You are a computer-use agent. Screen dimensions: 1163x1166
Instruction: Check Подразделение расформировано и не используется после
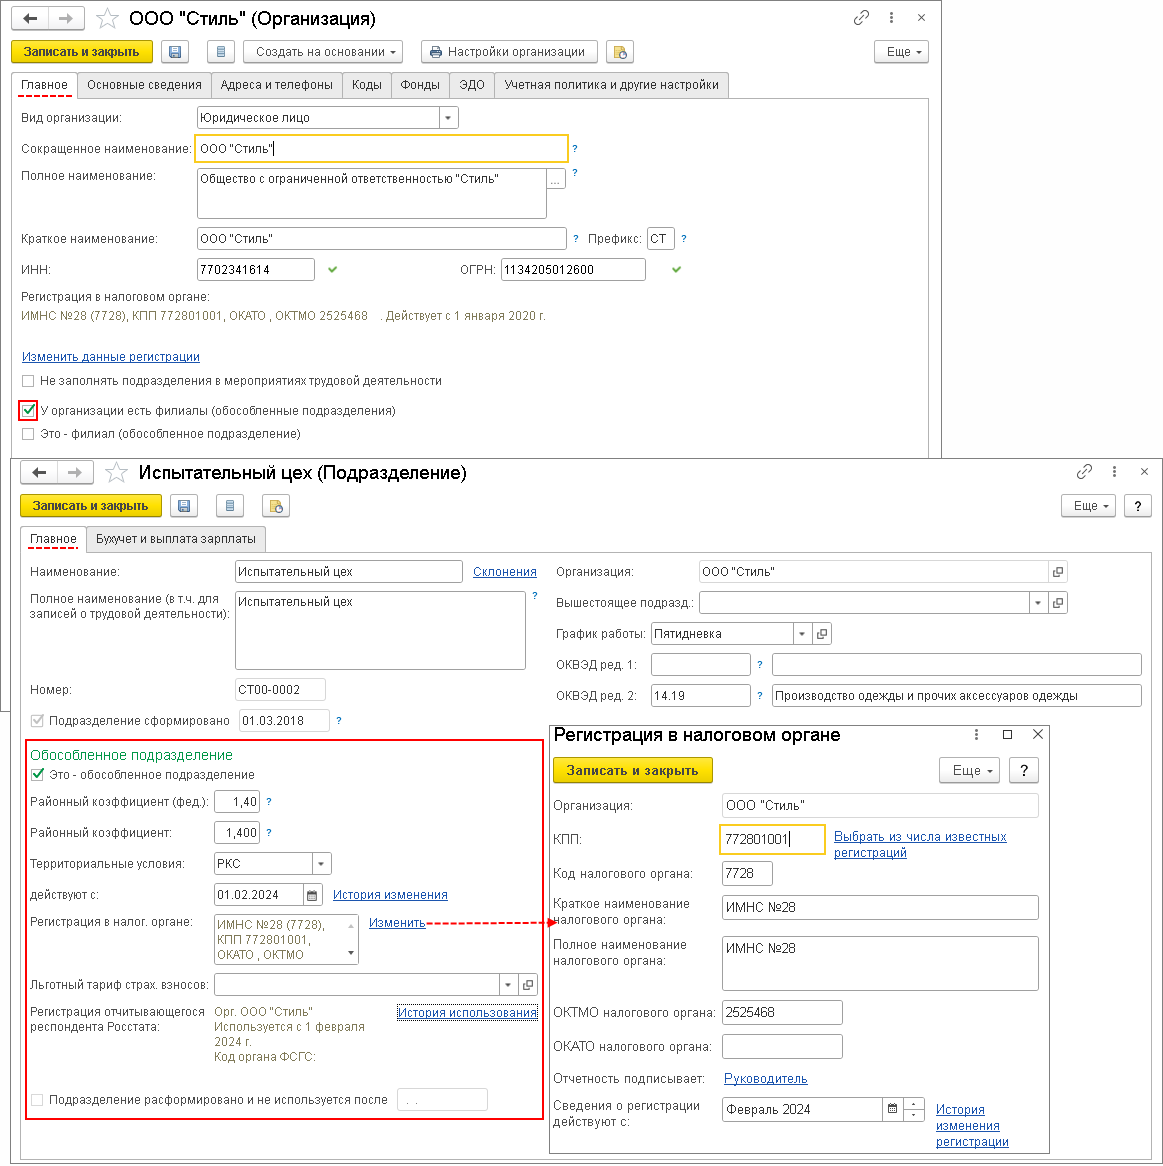[37, 1100]
